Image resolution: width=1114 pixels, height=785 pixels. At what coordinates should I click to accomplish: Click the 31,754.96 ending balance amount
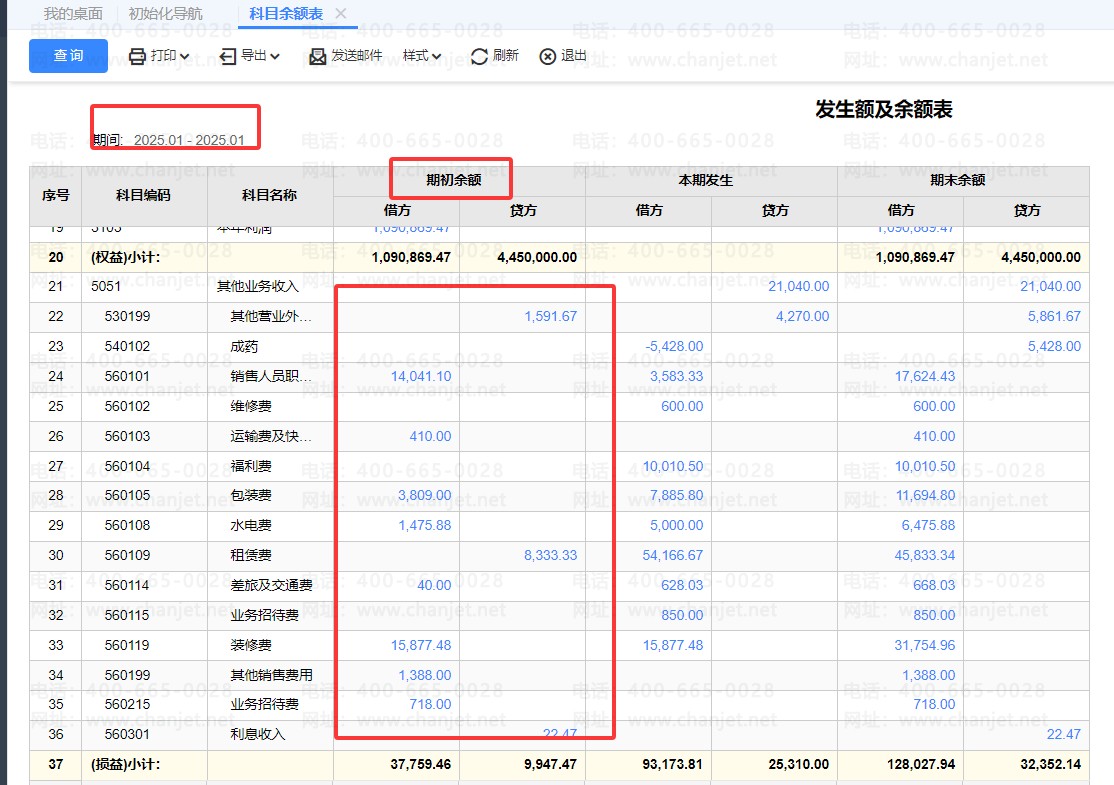(x=927, y=645)
